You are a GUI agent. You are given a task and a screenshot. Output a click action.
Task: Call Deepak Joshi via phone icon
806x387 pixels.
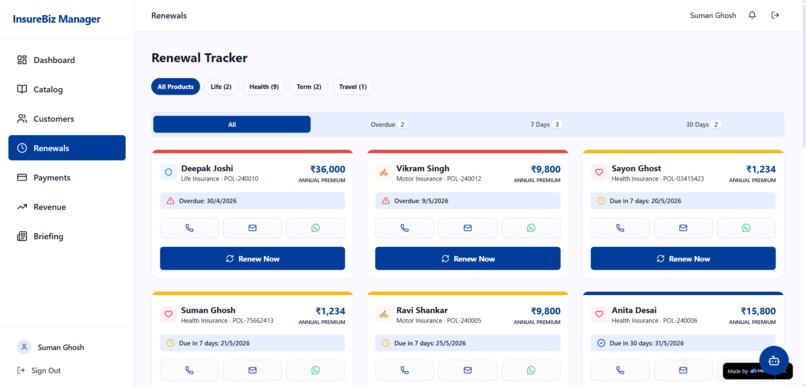pos(190,228)
